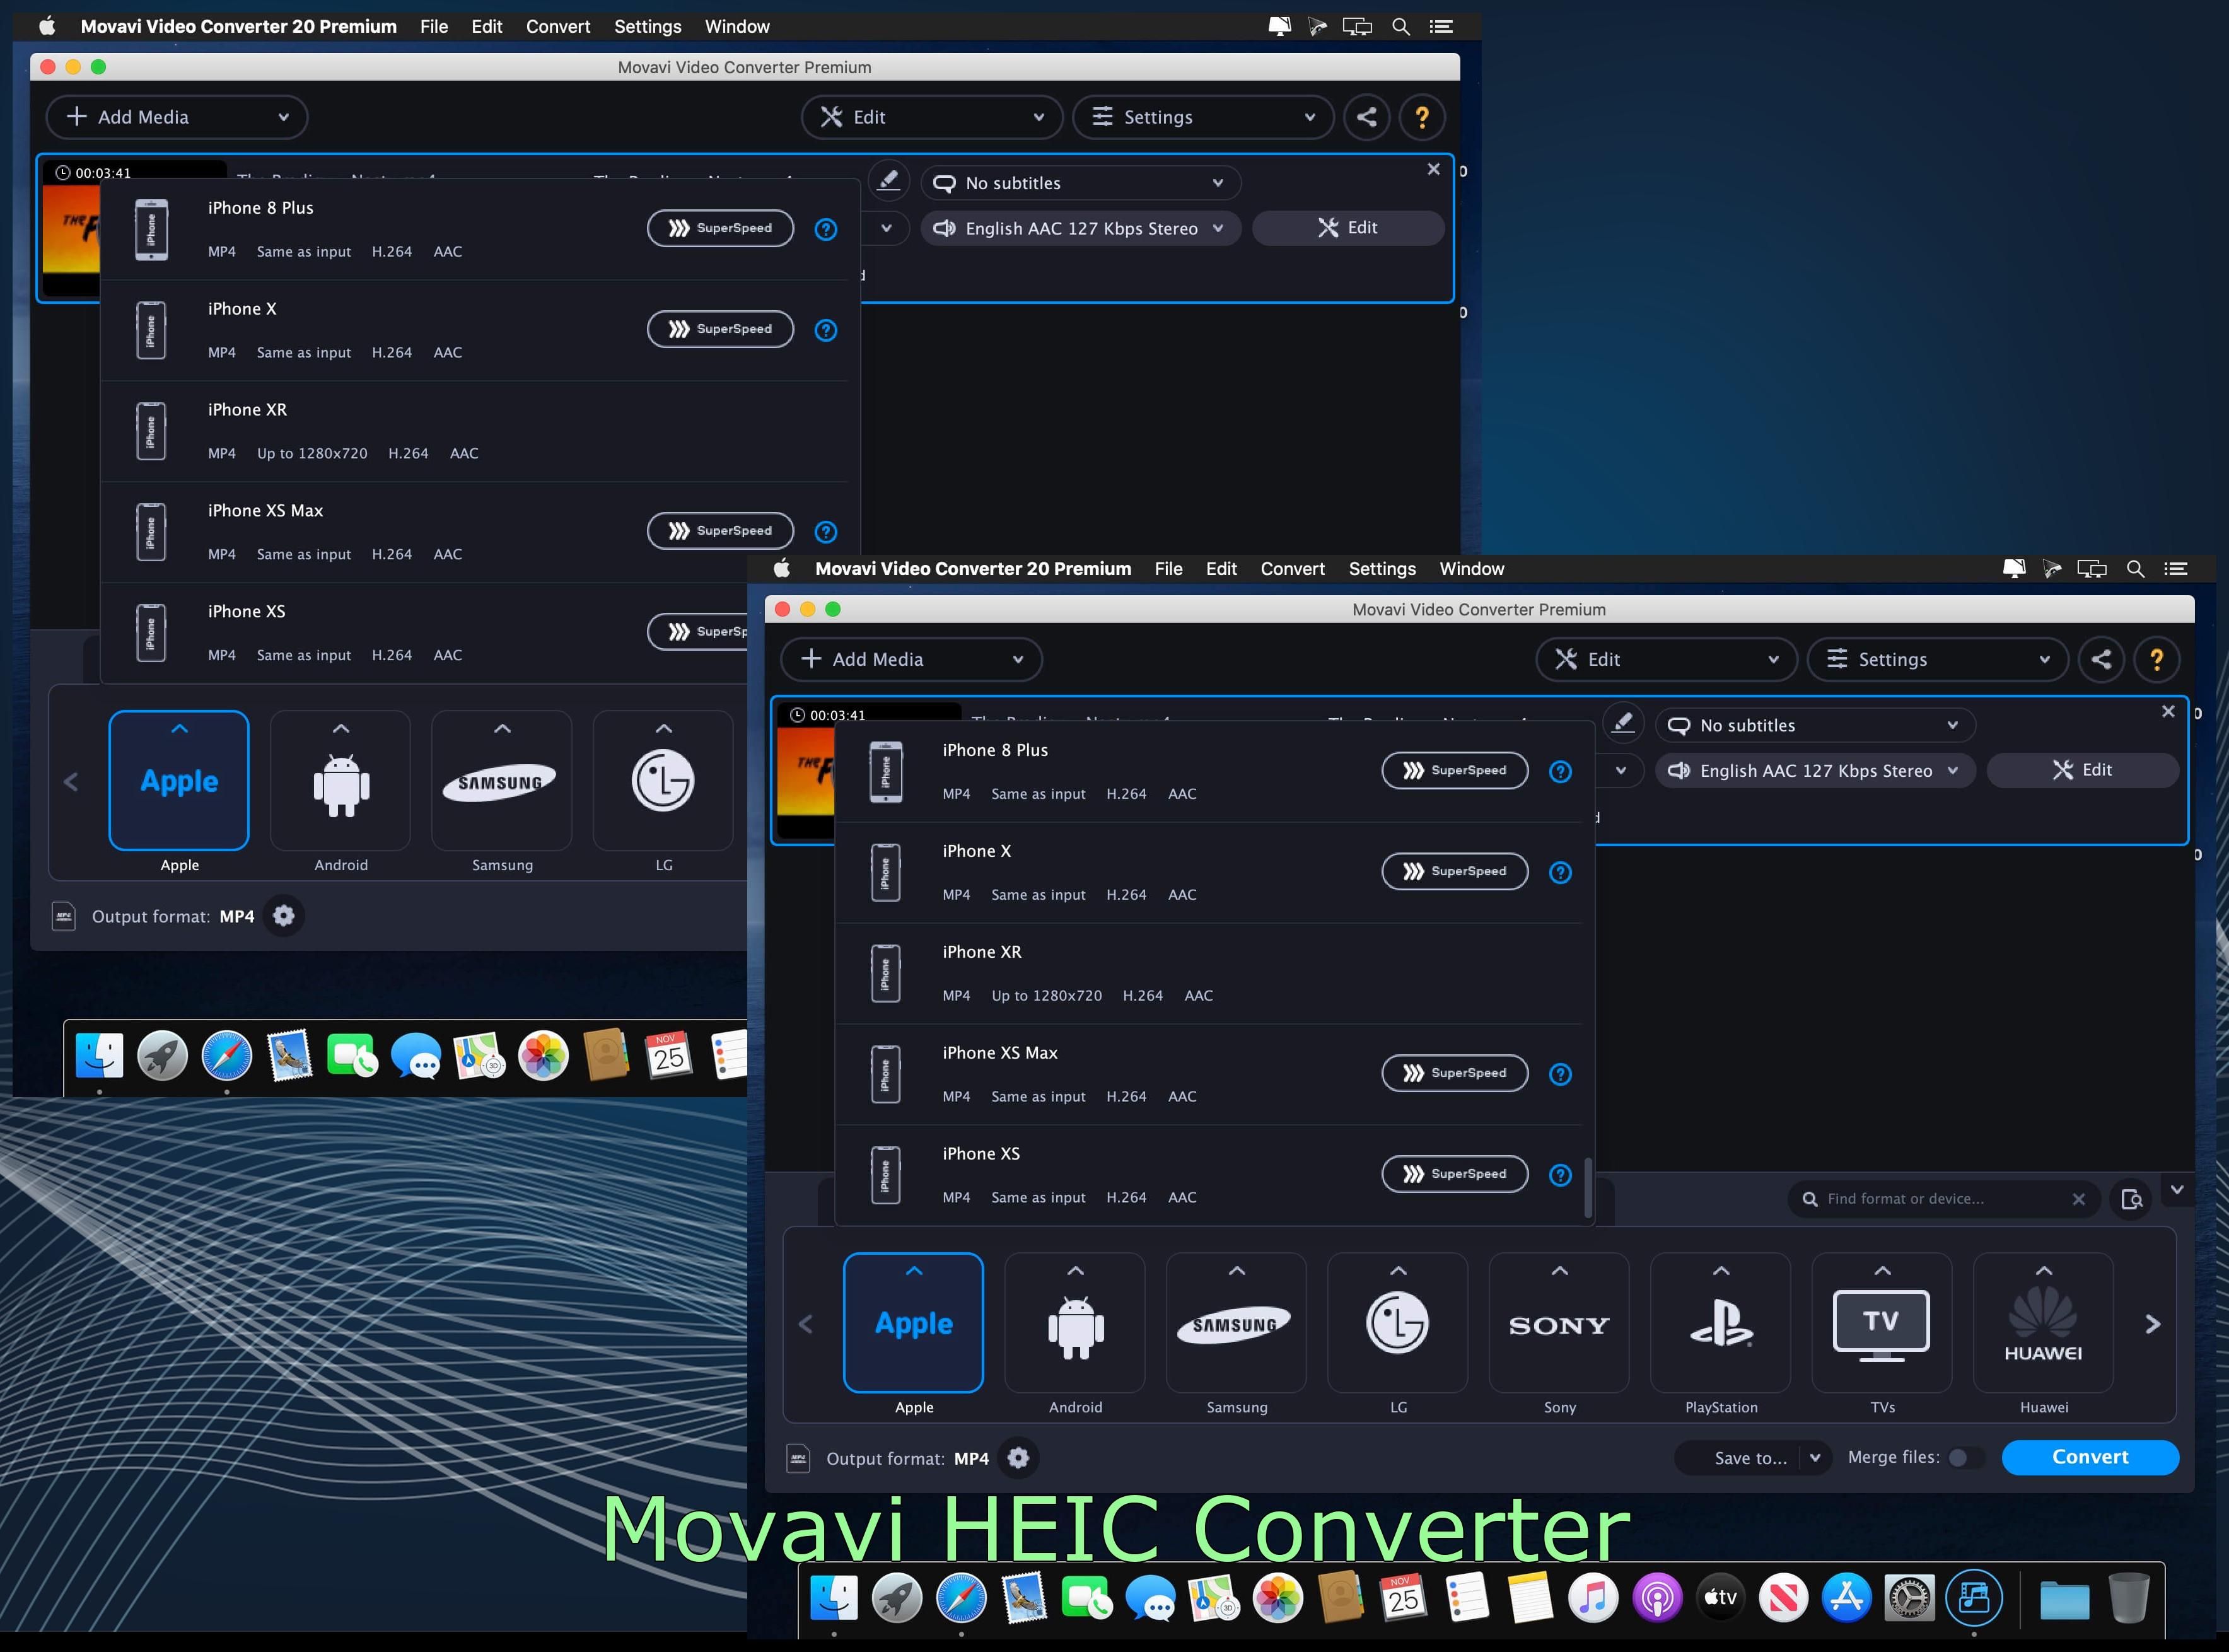
Task: Open App Store in the bottom dock
Action: pyautogui.click(x=1846, y=1598)
